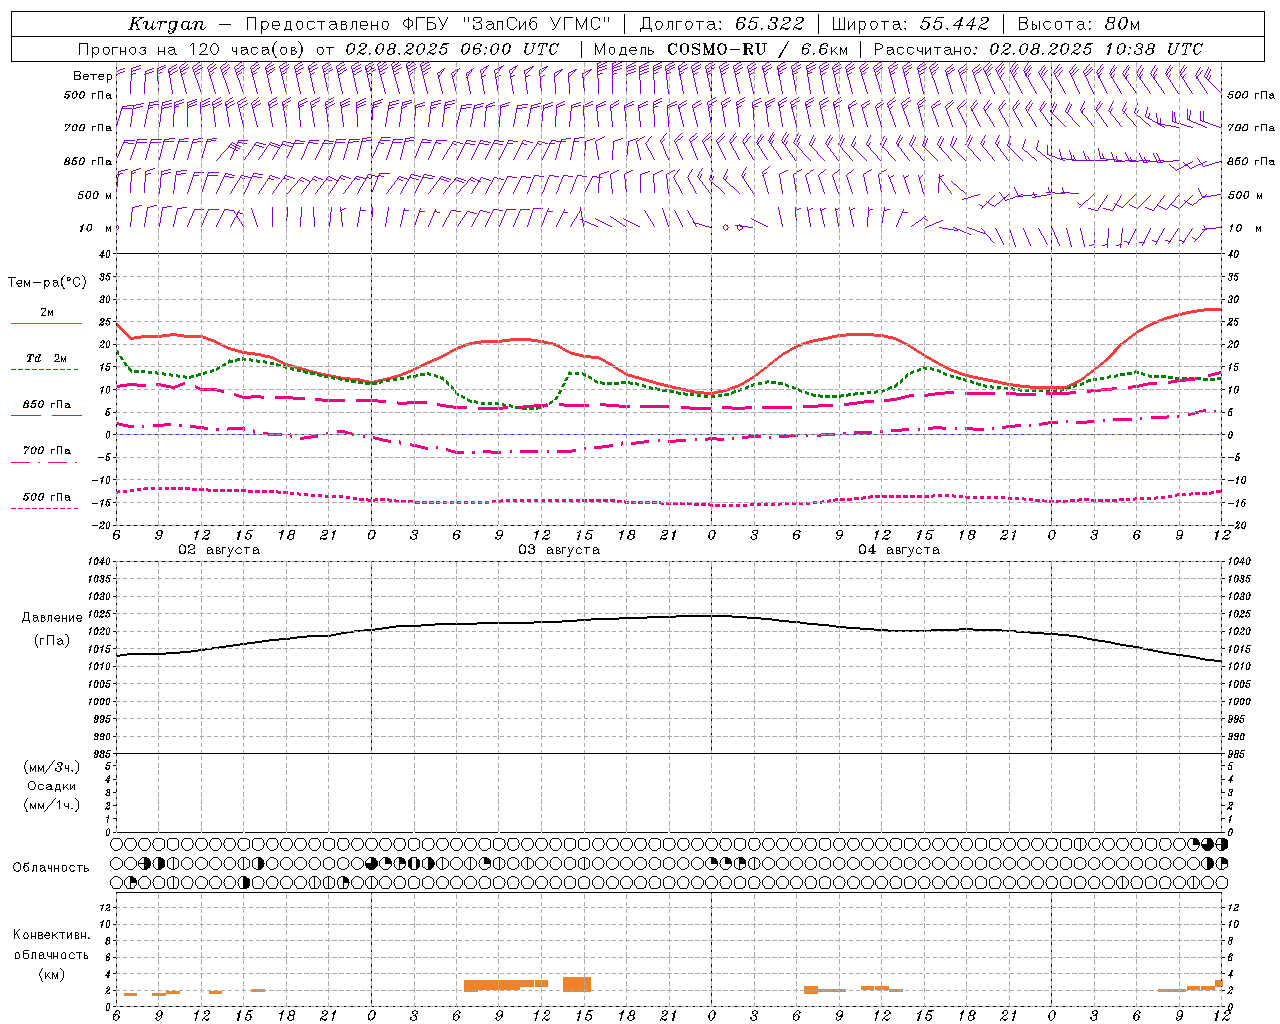
Task: Click the '700 гПа' temperature legend entry
Action: click(47, 451)
